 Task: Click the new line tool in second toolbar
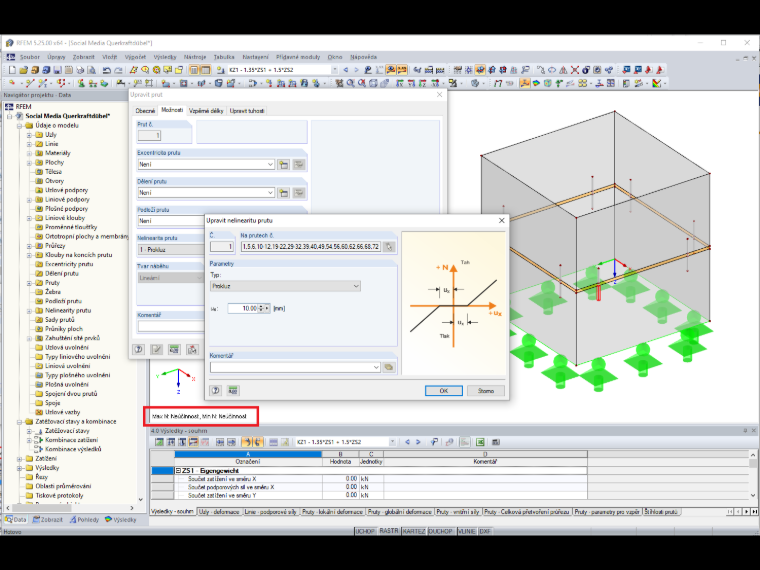point(30,83)
